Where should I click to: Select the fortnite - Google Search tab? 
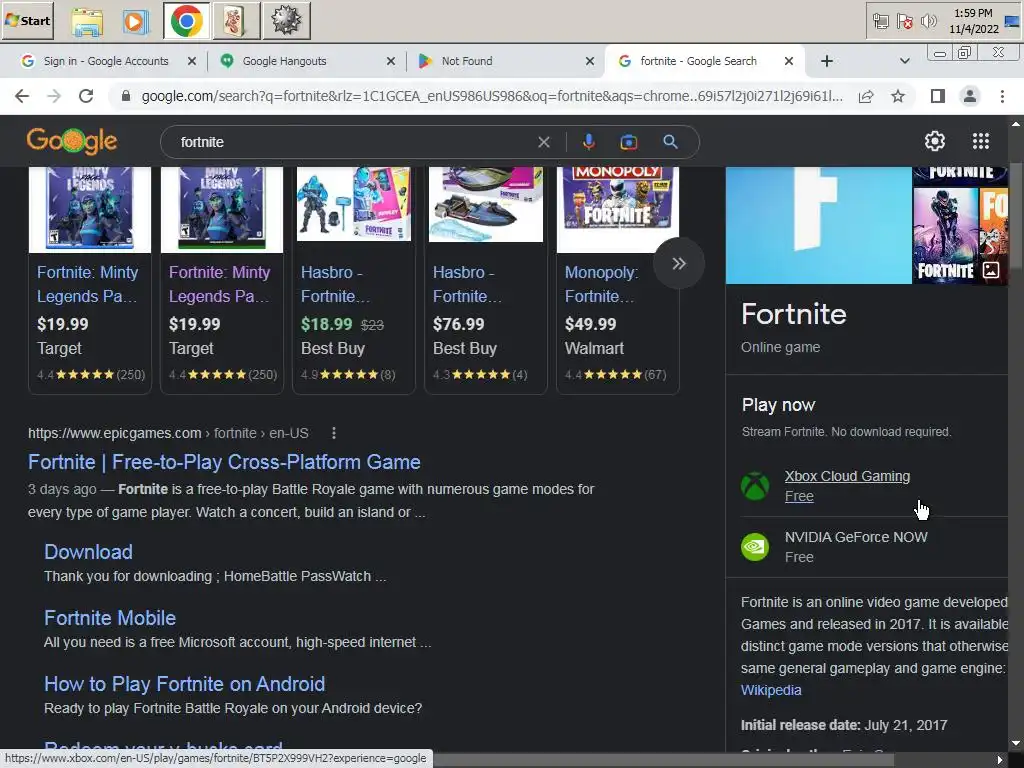point(698,61)
